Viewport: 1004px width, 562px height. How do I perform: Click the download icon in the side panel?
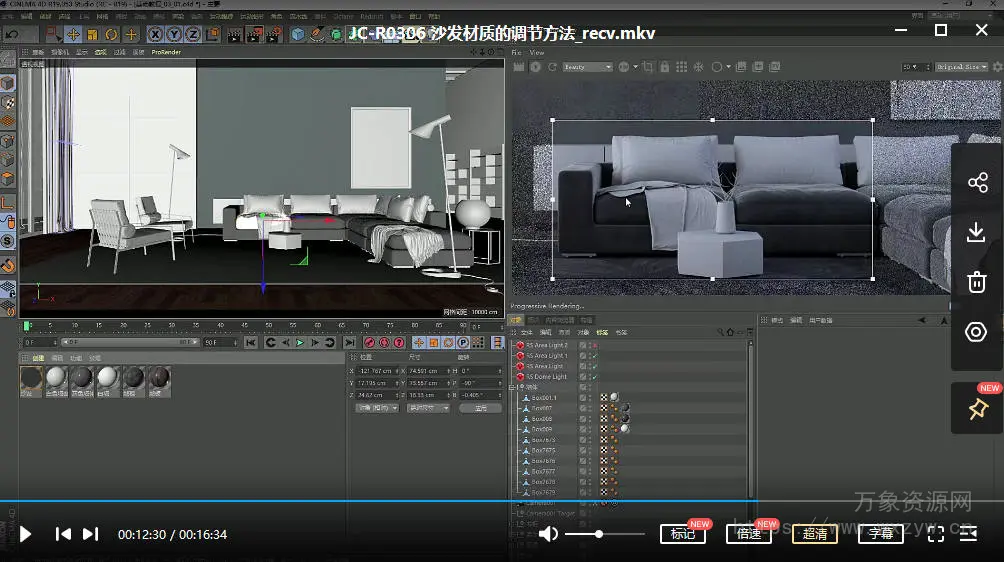click(977, 233)
